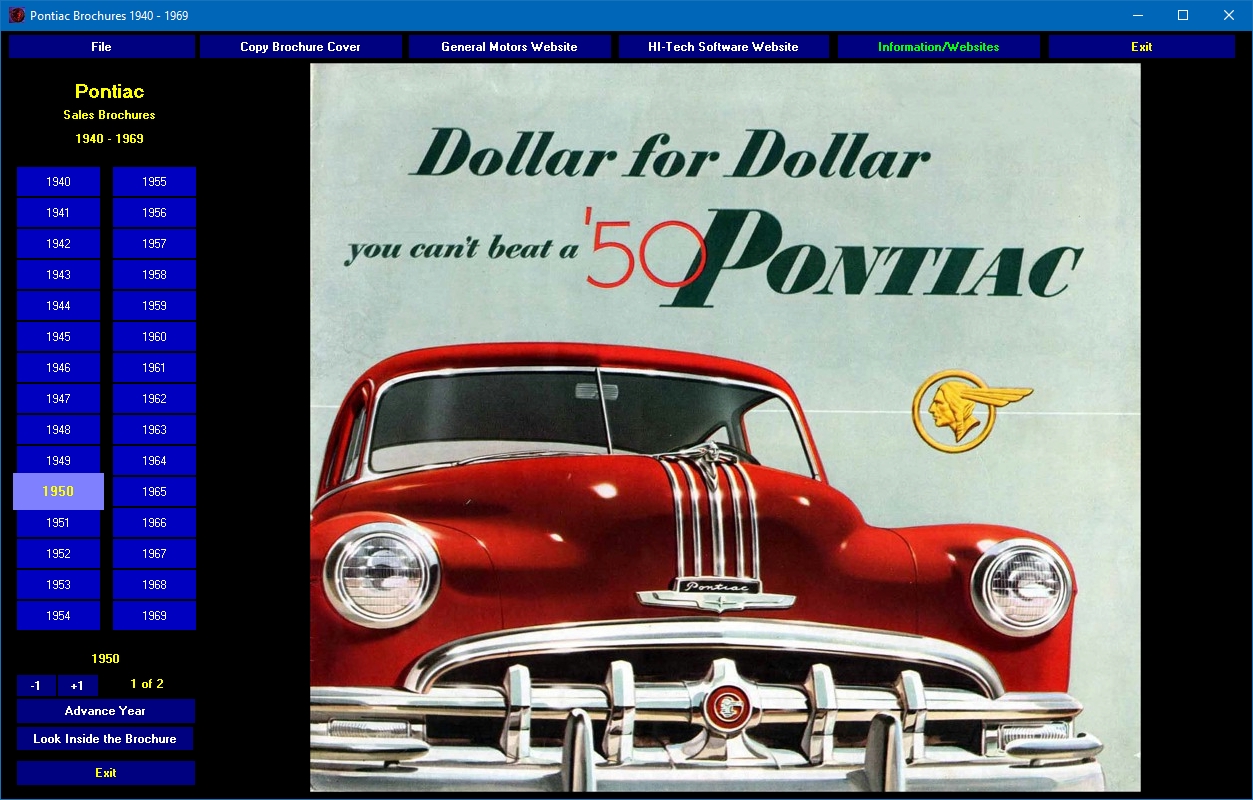Go to the 1954 year button
1253x800 pixels.
pyautogui.click(x=58, y=616)
